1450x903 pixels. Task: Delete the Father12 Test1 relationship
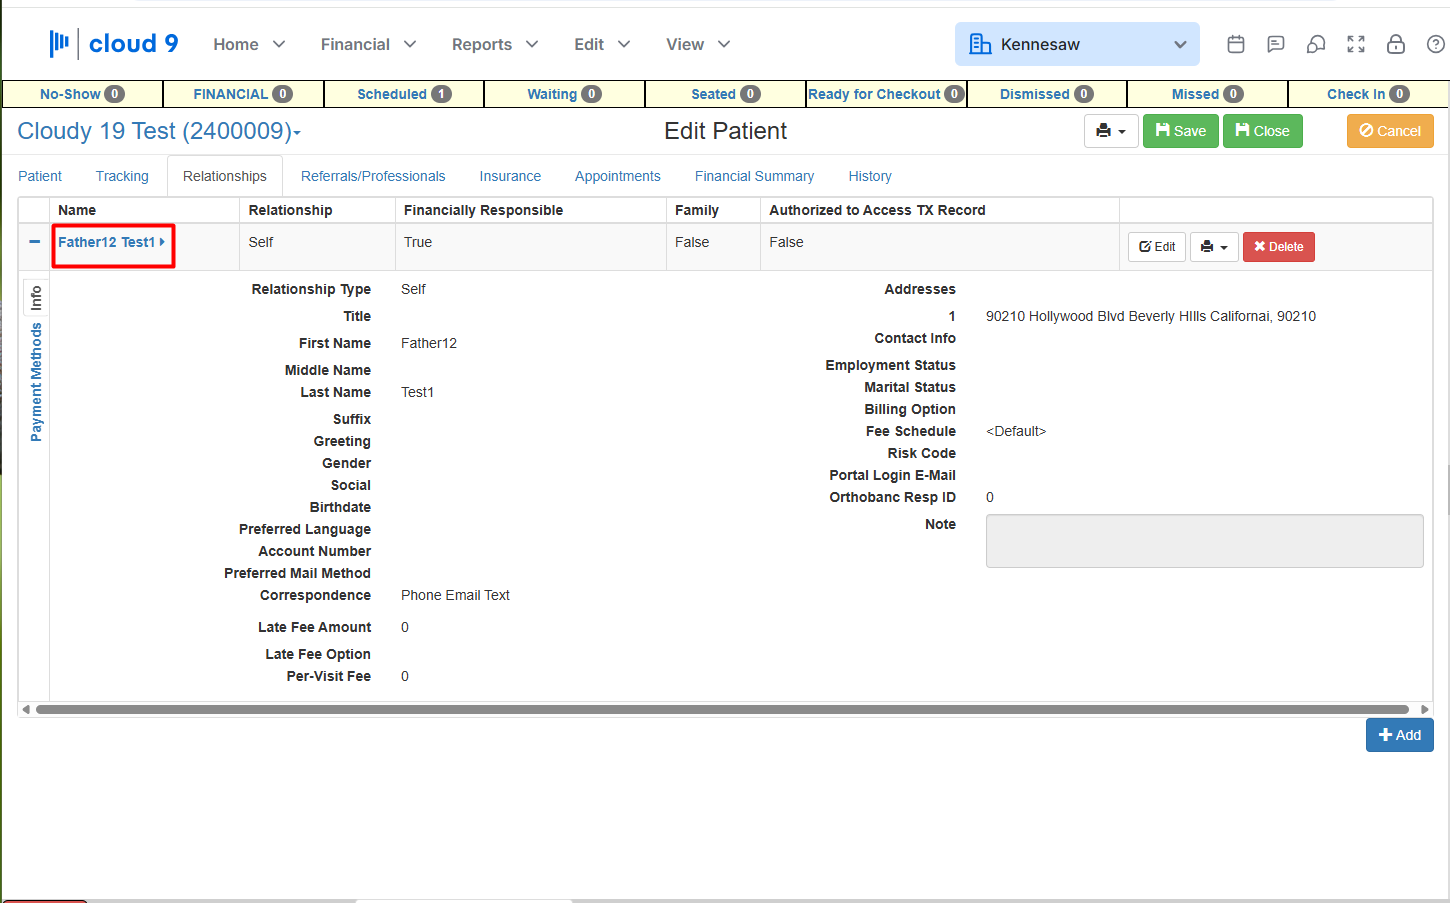pos(1278,247)
